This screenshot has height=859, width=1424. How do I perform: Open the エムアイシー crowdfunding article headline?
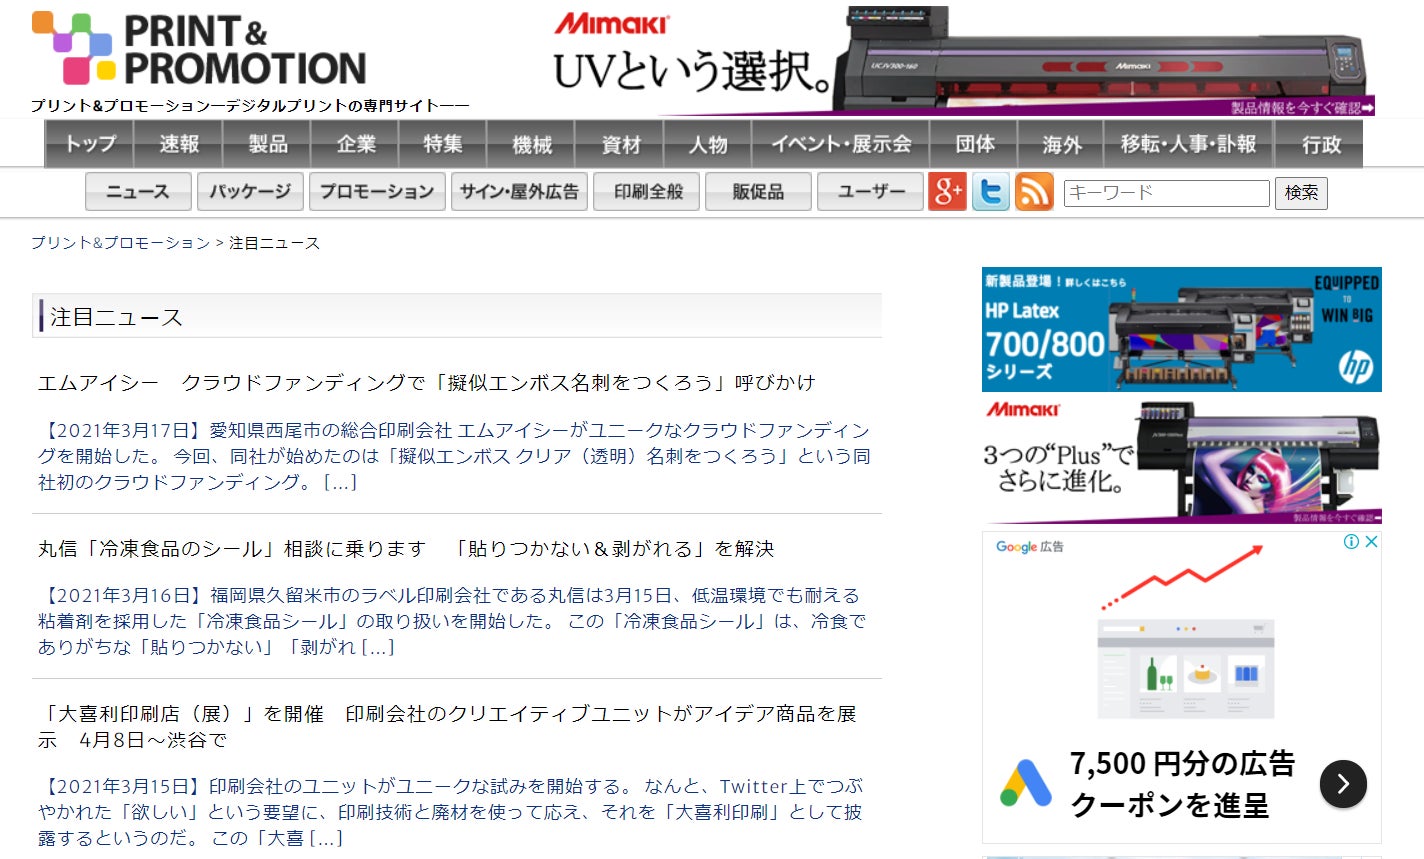426,383
